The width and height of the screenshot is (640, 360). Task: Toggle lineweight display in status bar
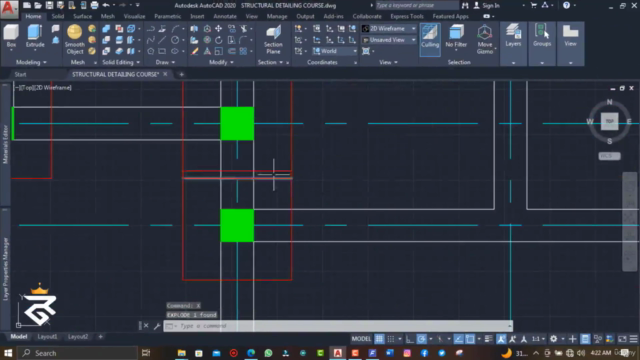click(x=489, y=339)
